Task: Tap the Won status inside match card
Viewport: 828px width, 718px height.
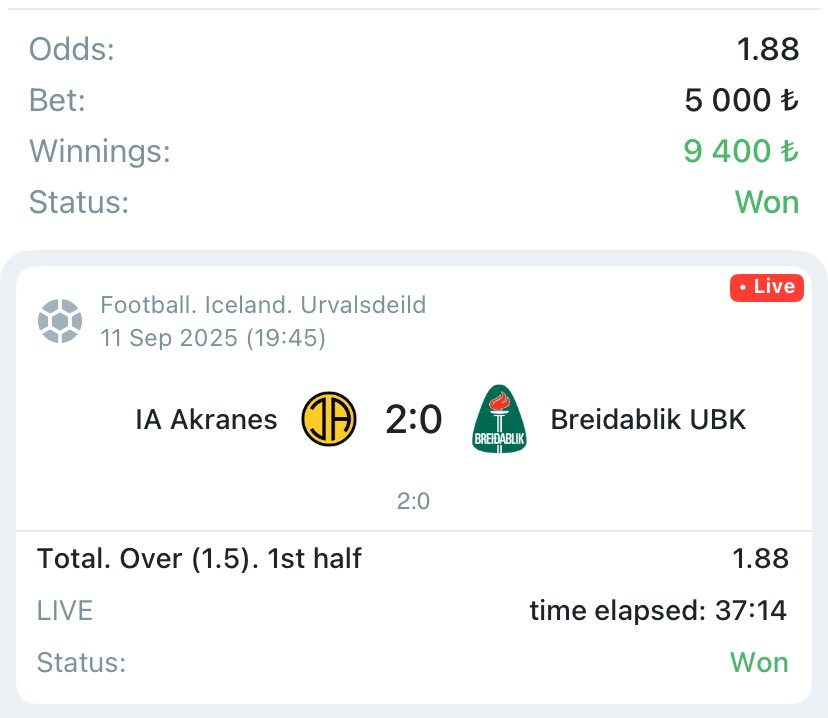Action: pyautogui.click(x=759, y=662)
